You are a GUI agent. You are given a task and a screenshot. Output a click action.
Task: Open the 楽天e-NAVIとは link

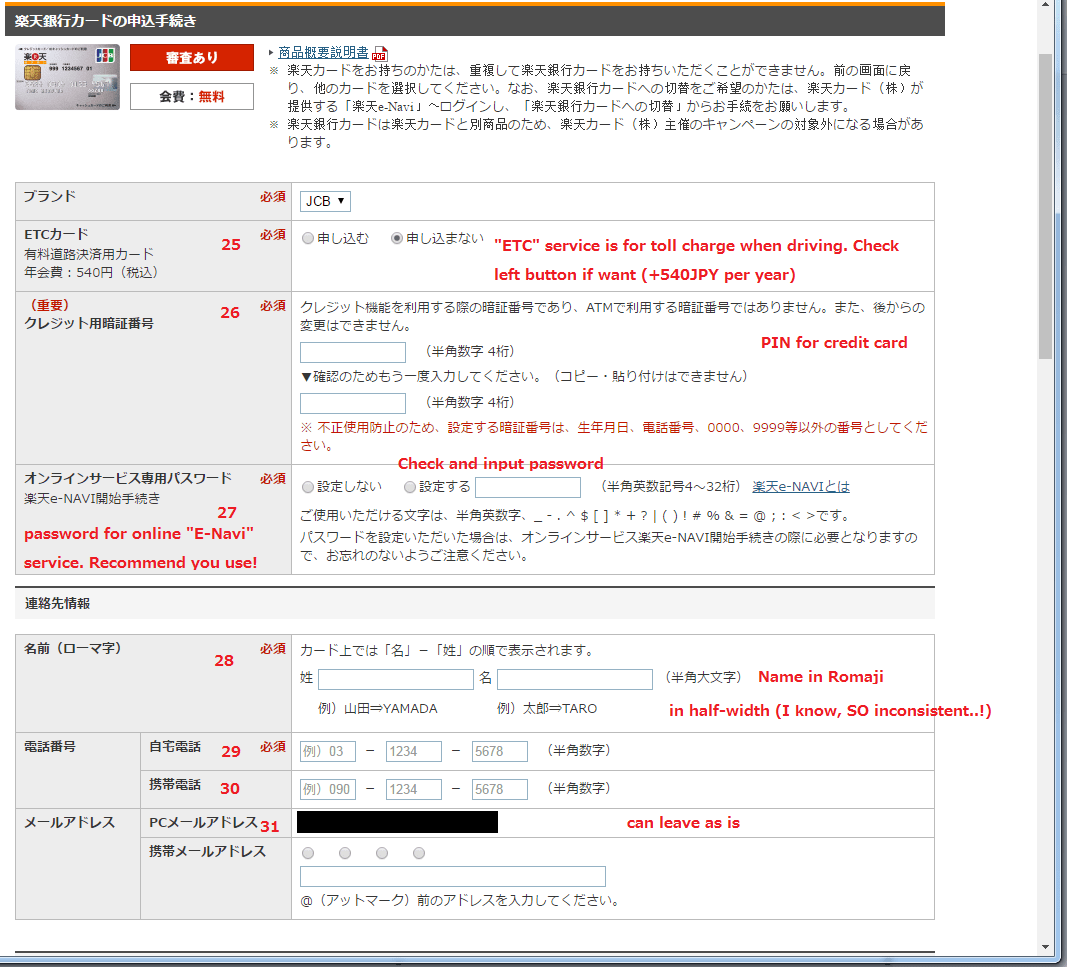pos(801,487)
